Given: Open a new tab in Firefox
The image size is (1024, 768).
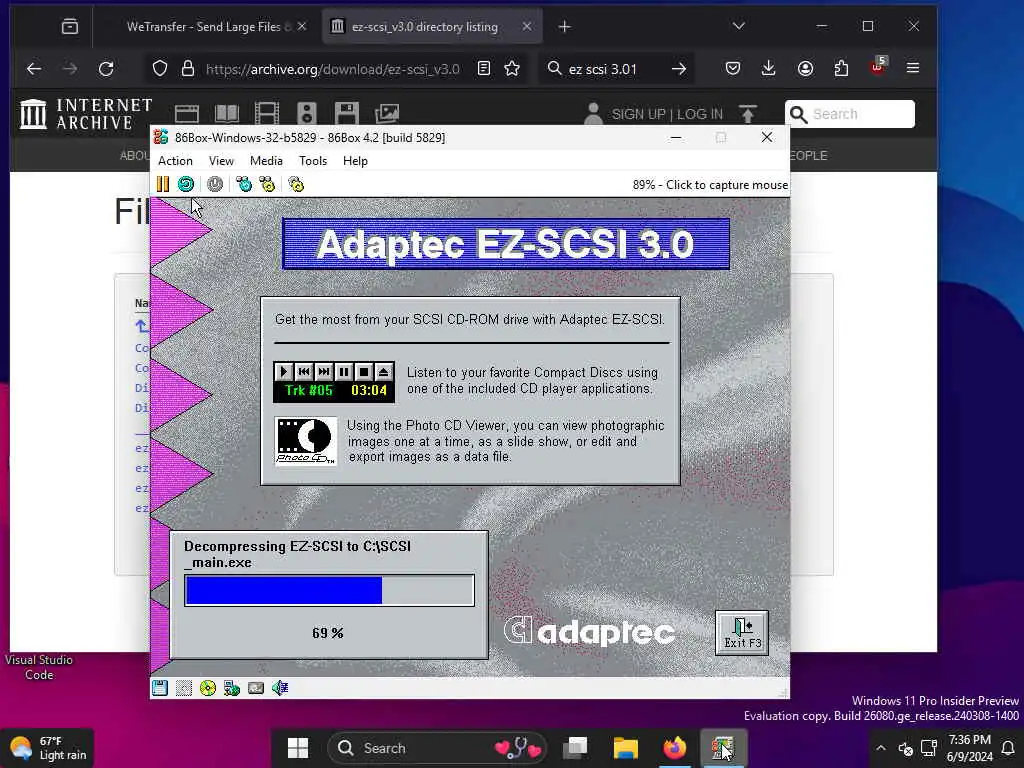Looking at the screenshot, I should [x=565, y=27].
